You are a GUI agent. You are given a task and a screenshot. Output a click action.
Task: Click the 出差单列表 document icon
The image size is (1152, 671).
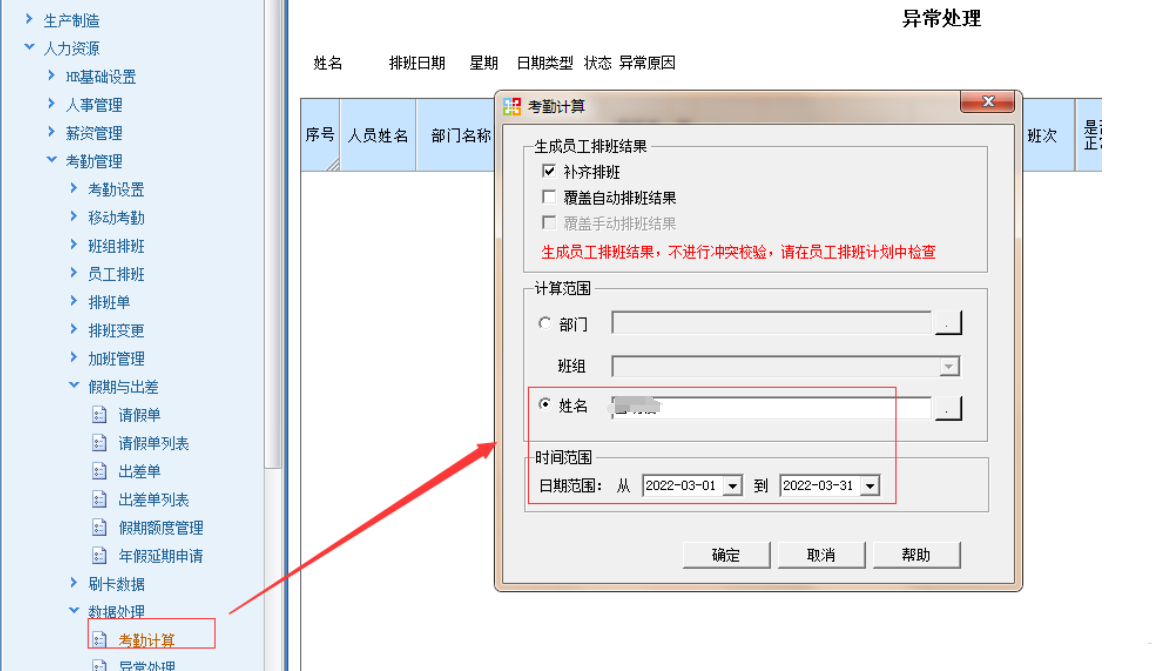coord(99,499)
